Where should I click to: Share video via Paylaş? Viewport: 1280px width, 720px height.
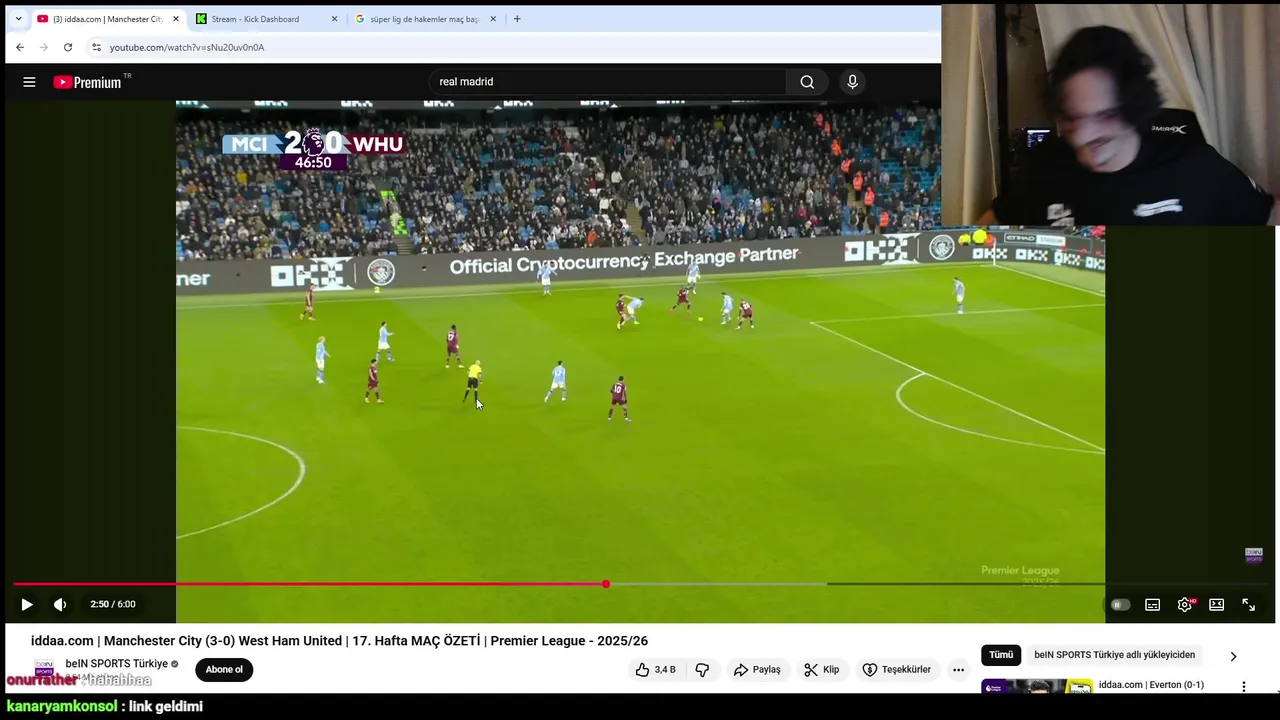[x=757, y=670]
